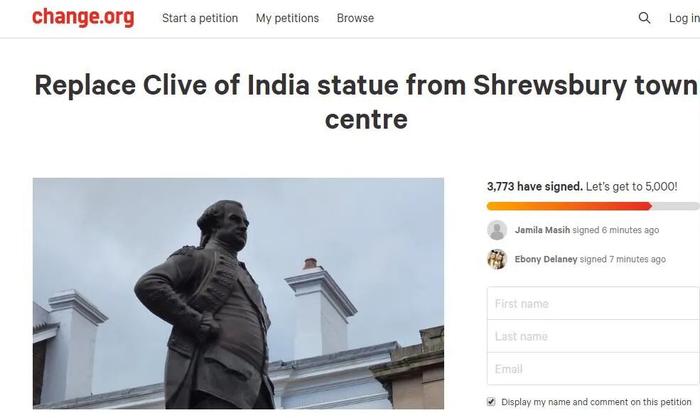Click Jamila Masih's default avatar
The height and width of the screenshot is (418, 700).
click(497, 230)
